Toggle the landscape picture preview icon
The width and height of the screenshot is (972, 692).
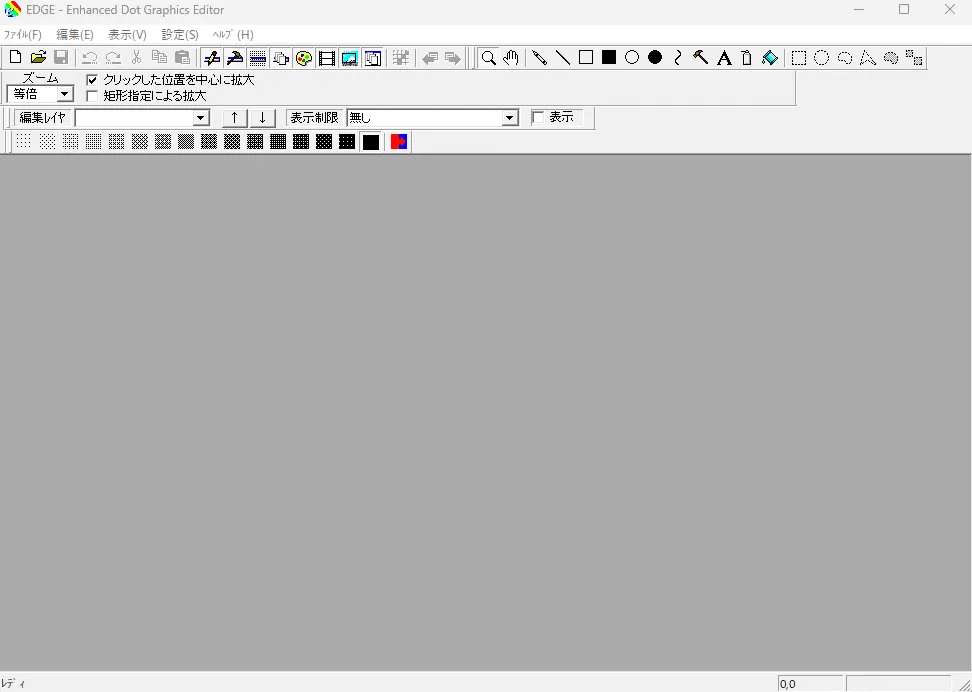pyautogui.click(x=350, y=58)
